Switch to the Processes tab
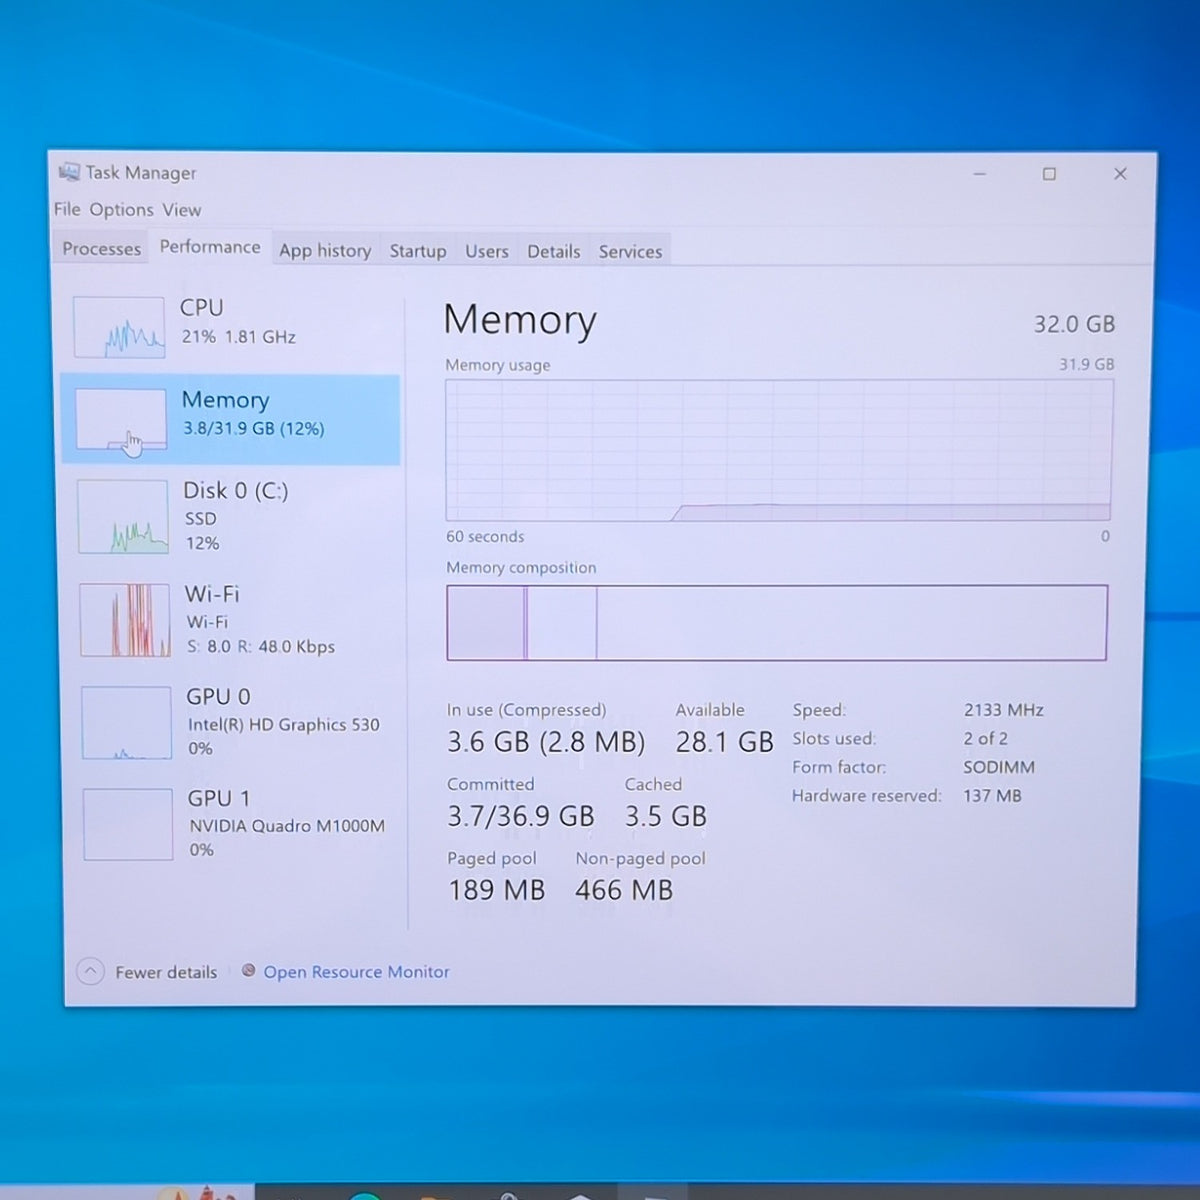This screenshot has height=1200, width=1200. click(x=102, y=249)
